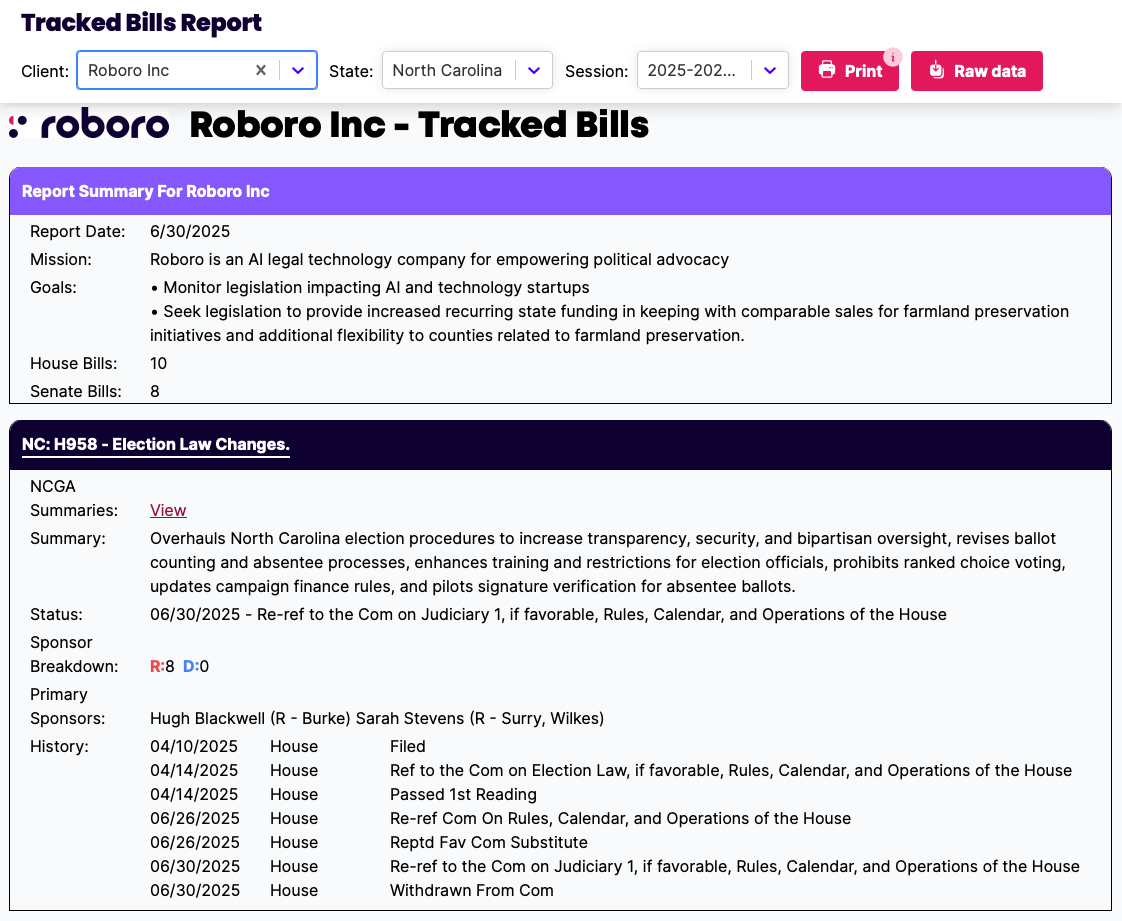This screenshot has height=921, width=1122.
Task: Click the Status line dated 06/30/2025
Action: (548, 614)
